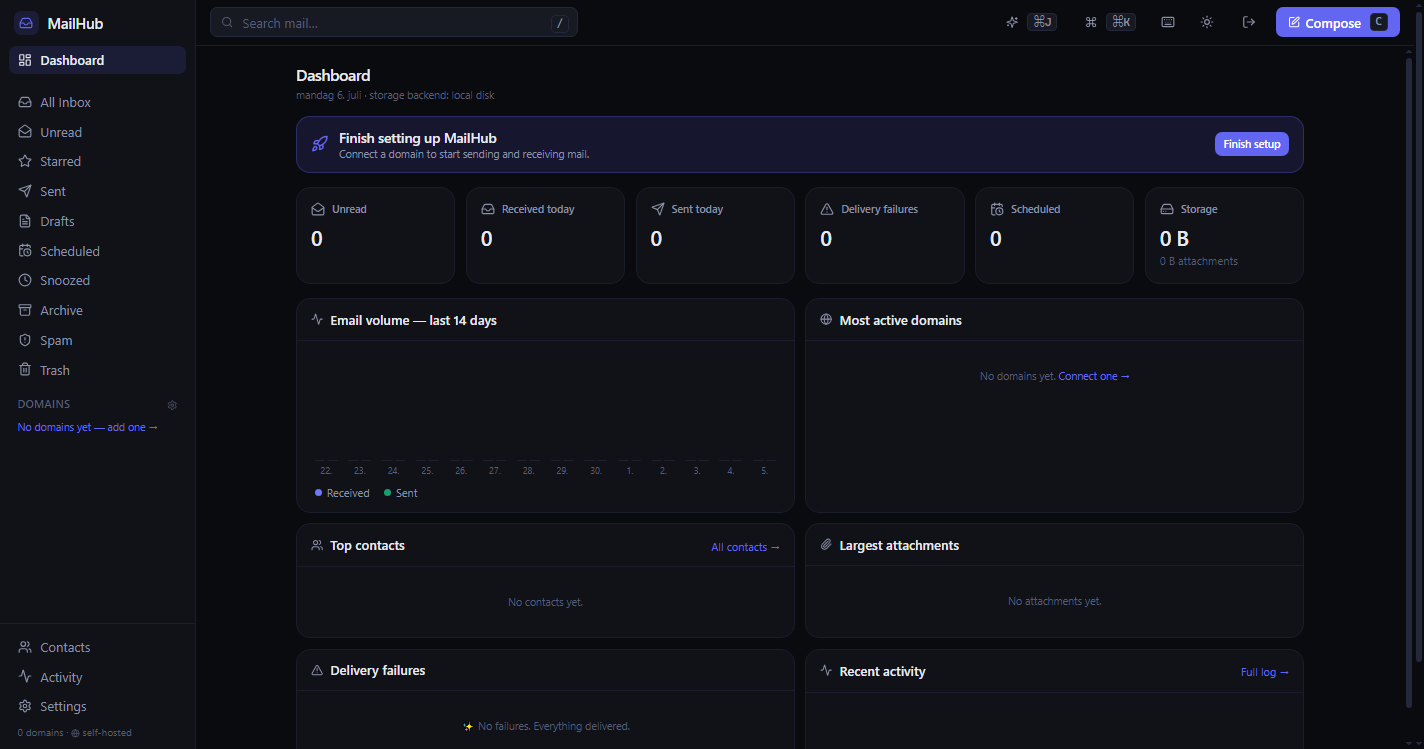Focus the Search mail field

pos(394,22)
